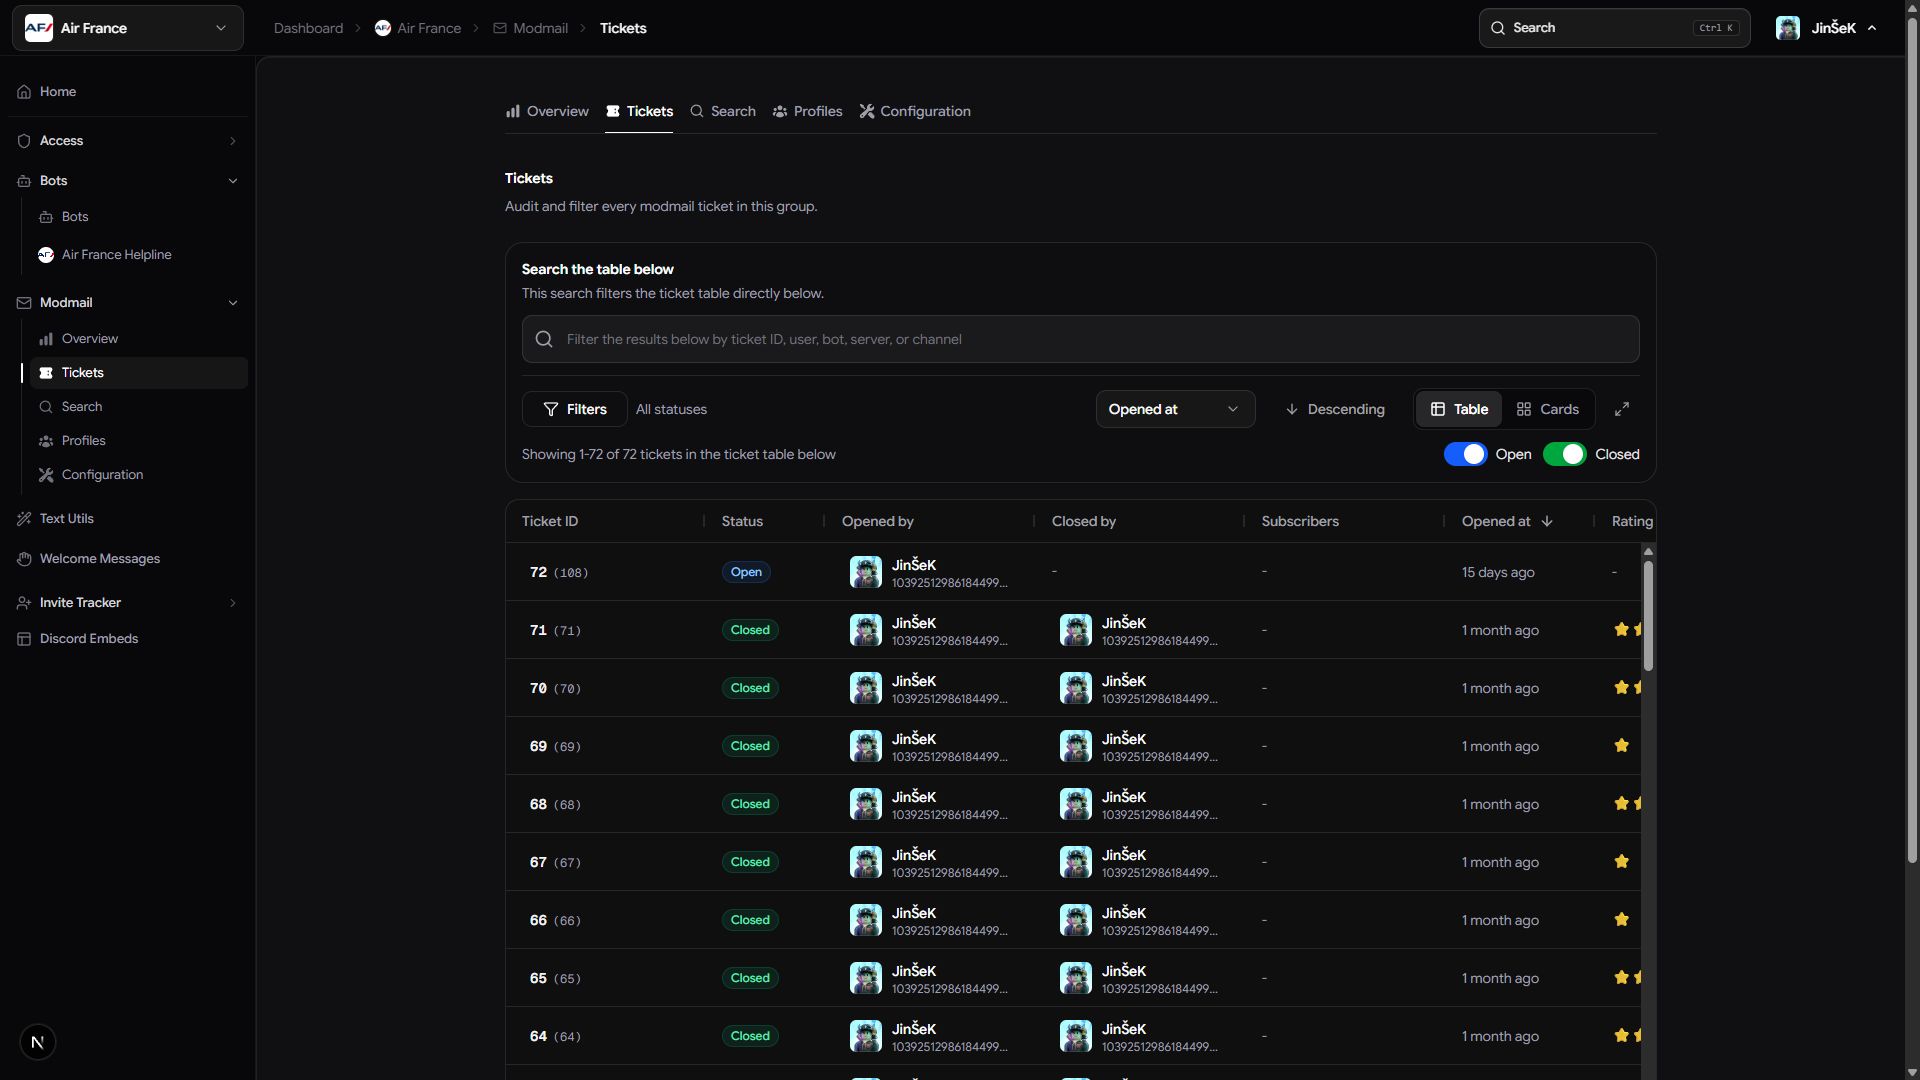1920x1080 pixels.
Task: Toggle the Open tickets switch
Action: pyautogui.click(x=1466, y=454)
